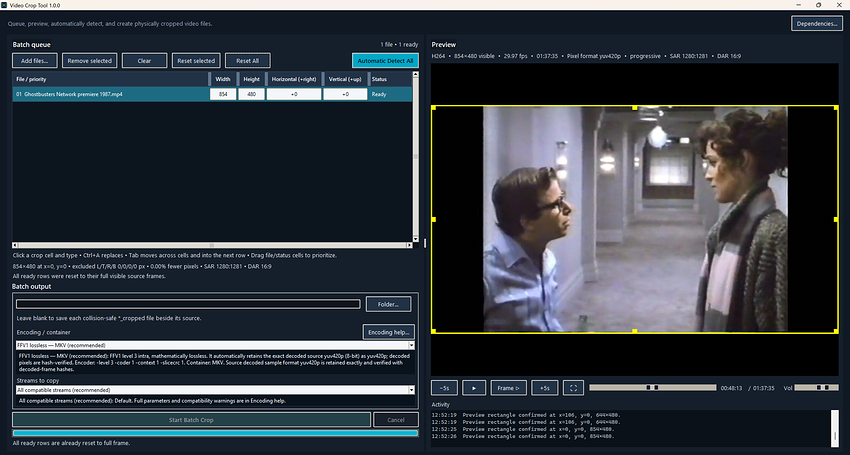Click the video preview frame

click(635, 219)
